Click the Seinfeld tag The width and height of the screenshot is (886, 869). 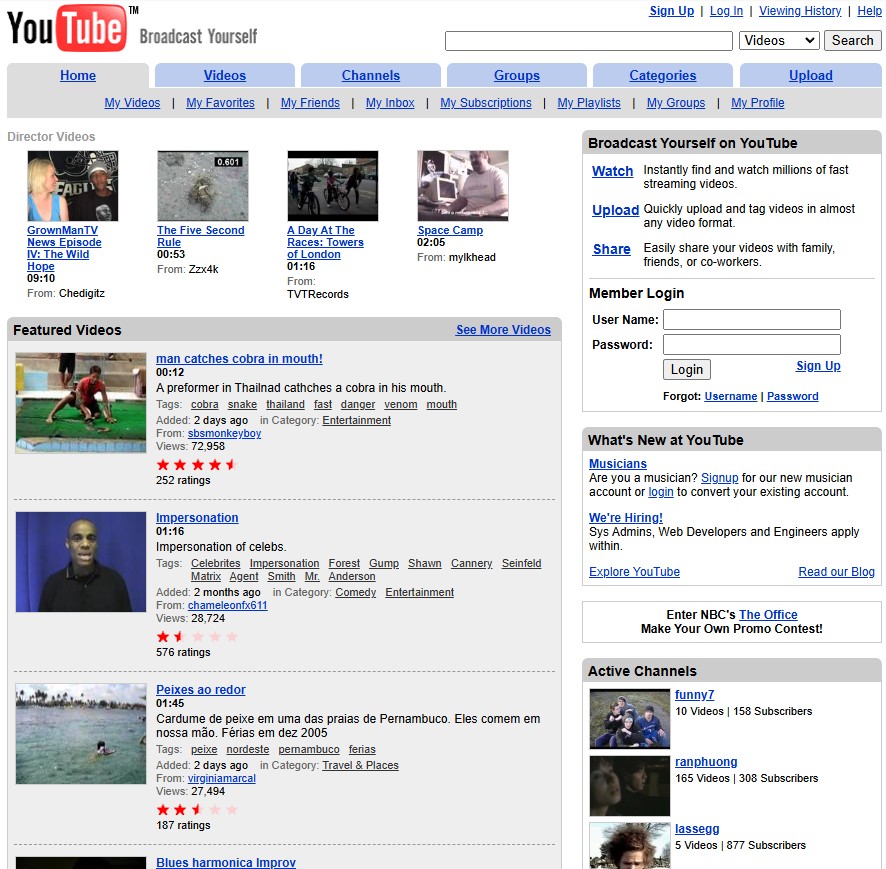pos(521,563)
